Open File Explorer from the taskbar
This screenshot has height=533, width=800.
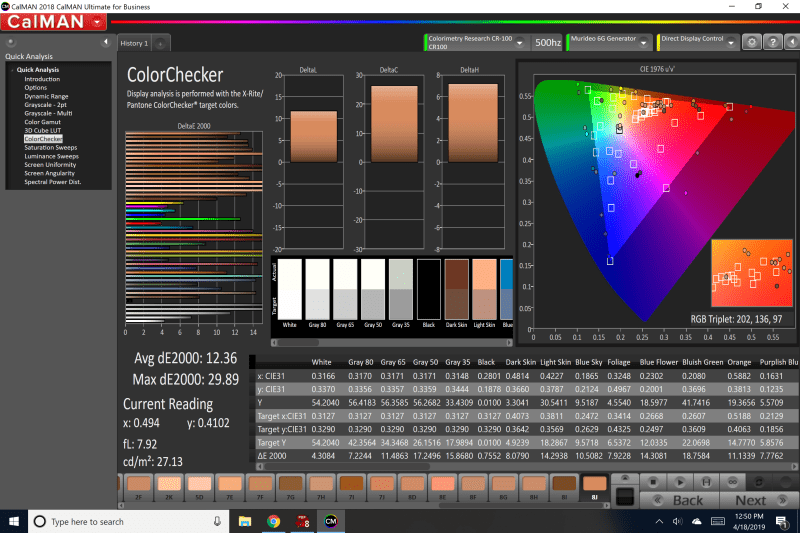(245, 521)
